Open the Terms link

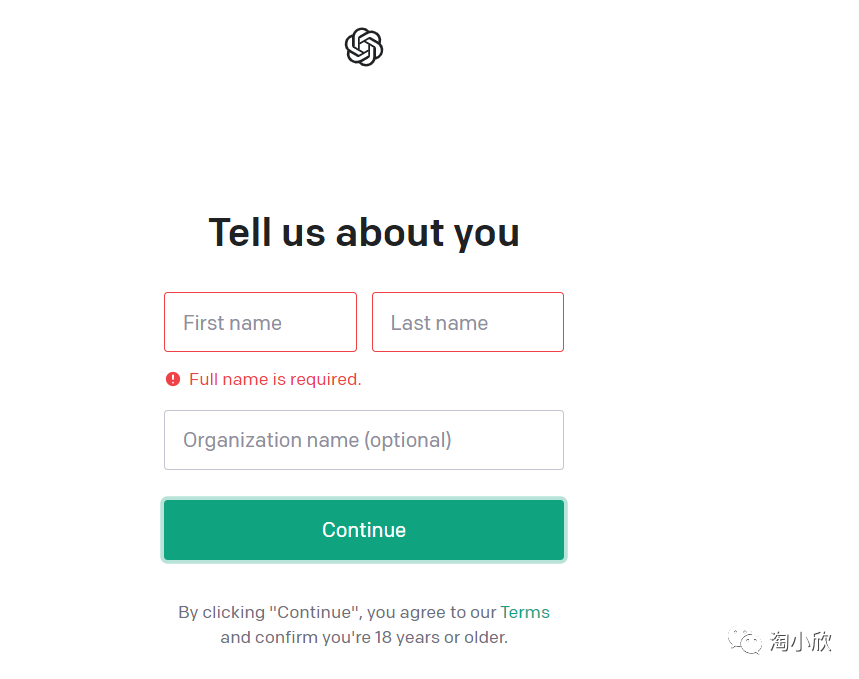point(525,612)
